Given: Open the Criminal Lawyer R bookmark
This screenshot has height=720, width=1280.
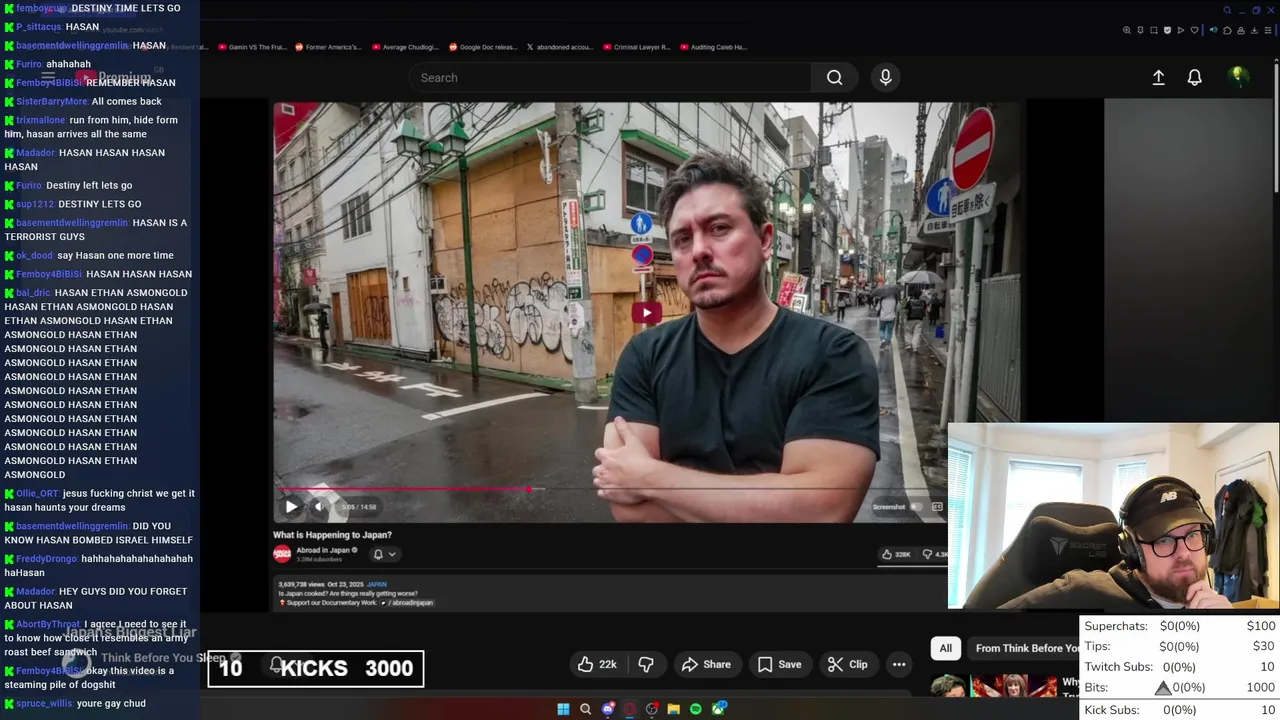Looking at the screenshot, I should [636, 47].
